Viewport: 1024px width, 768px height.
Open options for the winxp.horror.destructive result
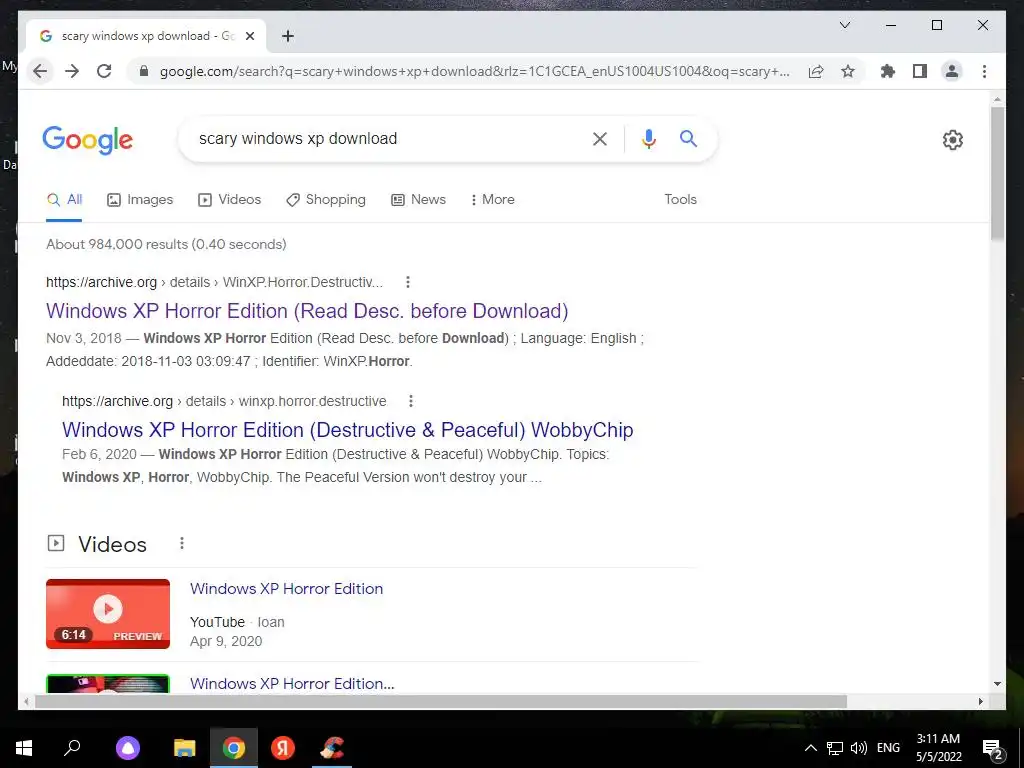point(411,401)
